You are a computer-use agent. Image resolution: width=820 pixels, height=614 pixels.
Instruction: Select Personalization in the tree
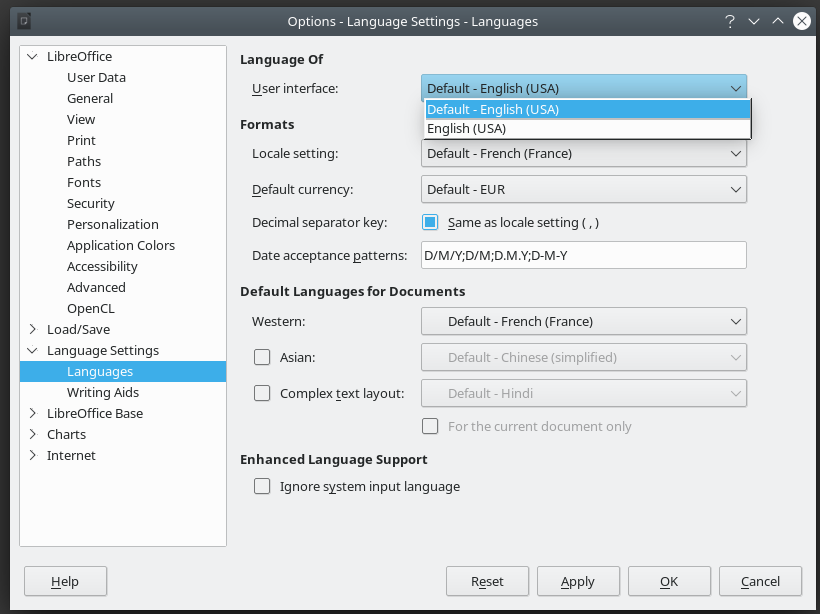click(112, 224)
